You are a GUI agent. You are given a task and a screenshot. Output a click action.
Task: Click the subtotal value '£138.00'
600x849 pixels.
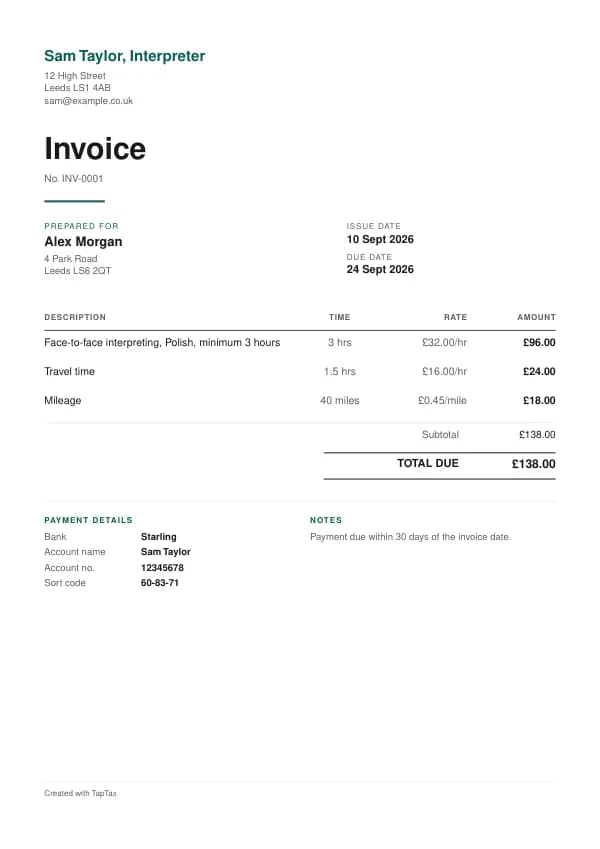[537, 435]
